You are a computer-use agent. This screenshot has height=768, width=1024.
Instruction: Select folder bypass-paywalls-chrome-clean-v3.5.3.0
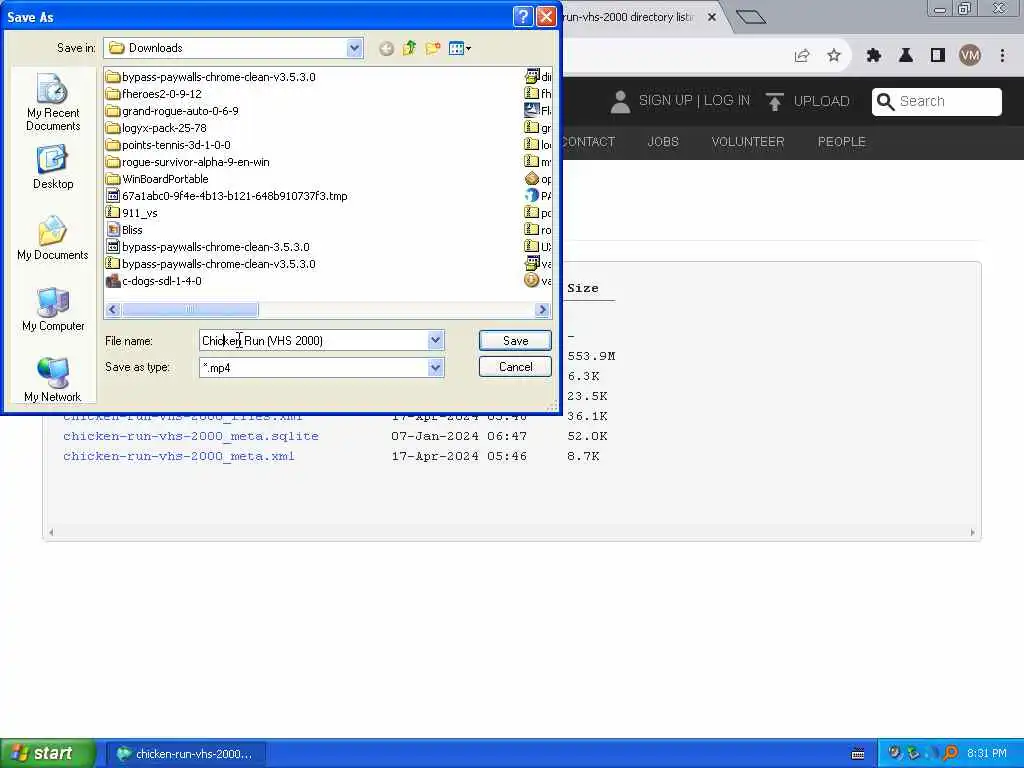coord(211,77)
